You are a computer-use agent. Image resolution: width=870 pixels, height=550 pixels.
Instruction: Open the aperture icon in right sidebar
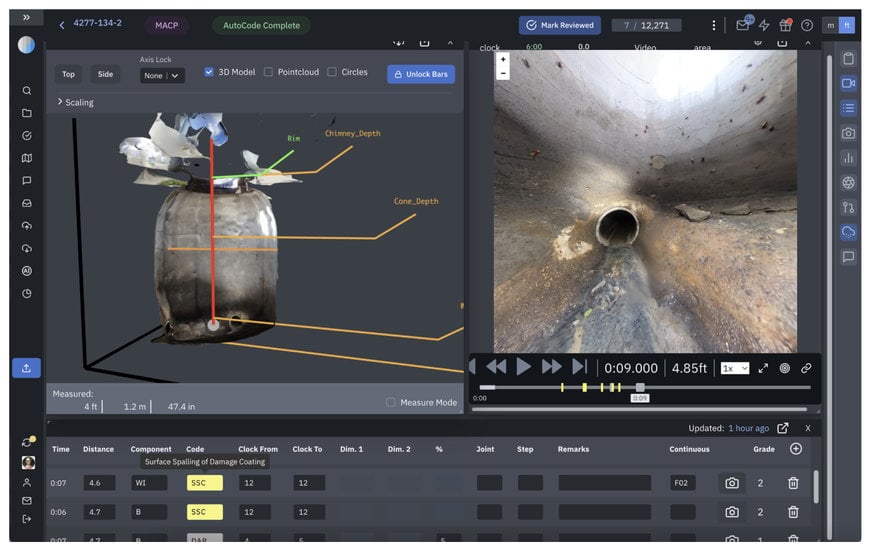(x=848, y=183)
